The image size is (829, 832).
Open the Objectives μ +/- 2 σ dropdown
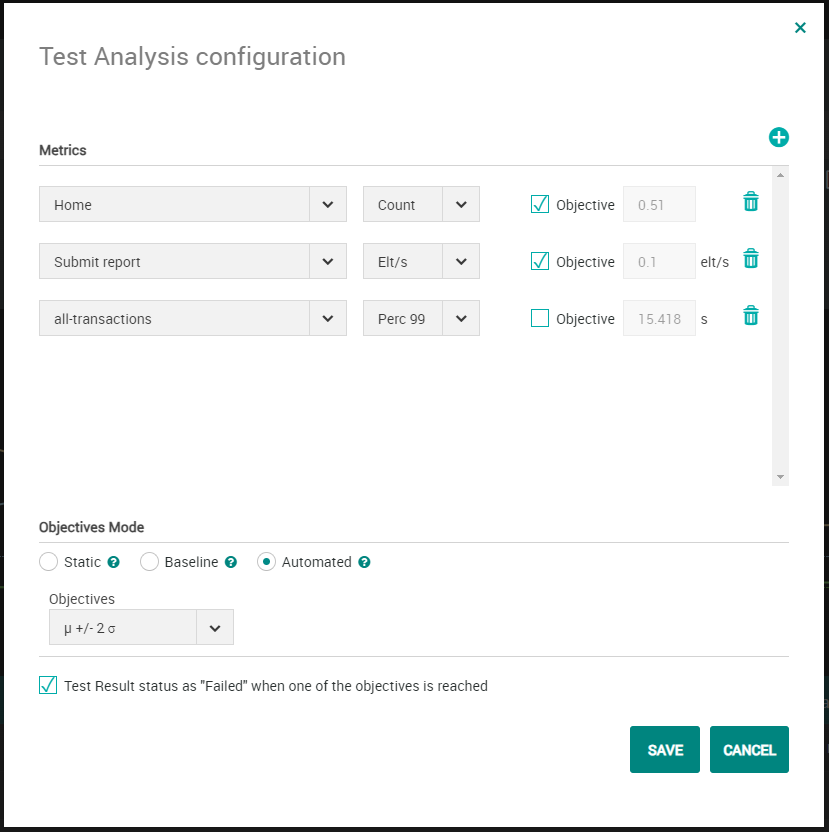(x=215, y=627)
